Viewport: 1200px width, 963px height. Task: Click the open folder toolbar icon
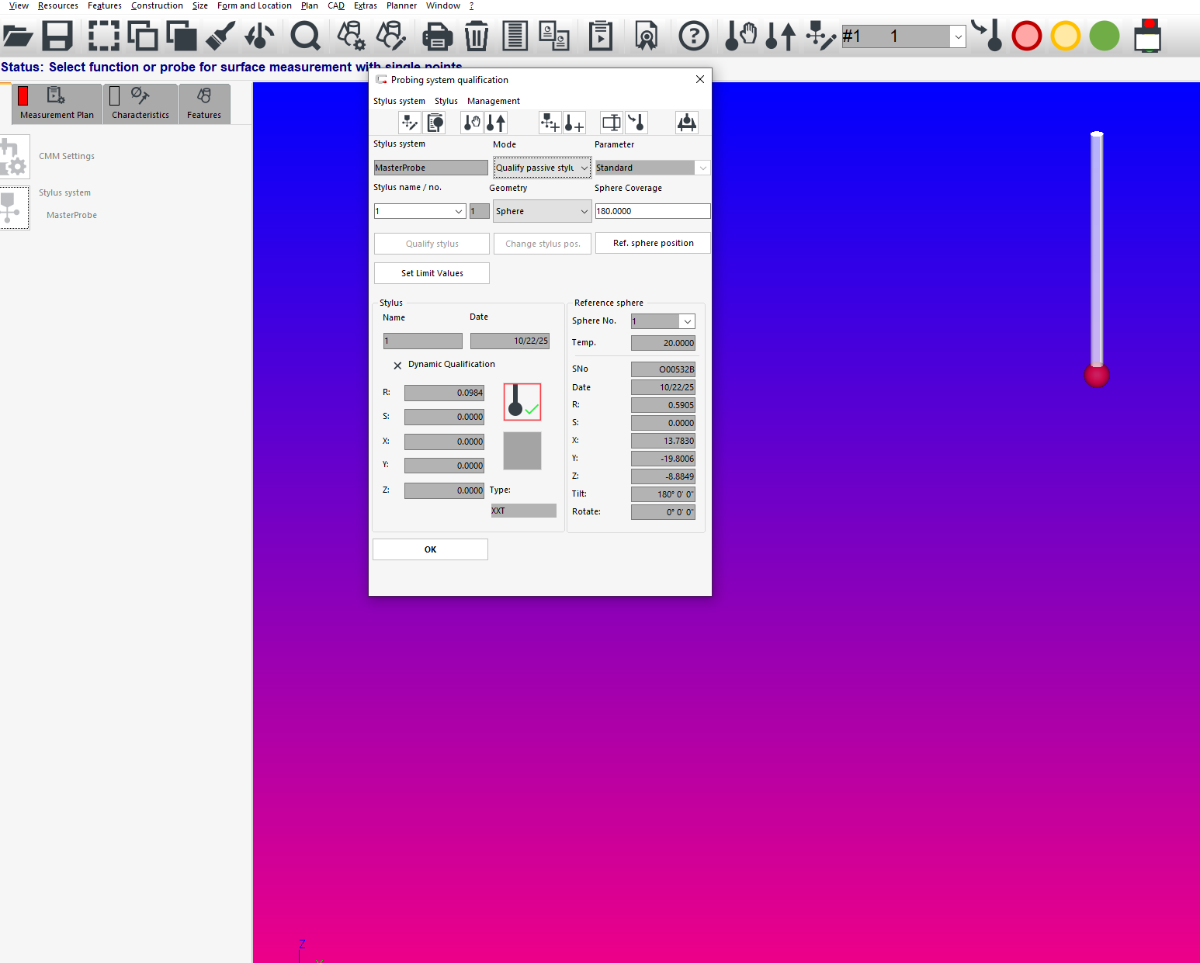tap(17, 37)
